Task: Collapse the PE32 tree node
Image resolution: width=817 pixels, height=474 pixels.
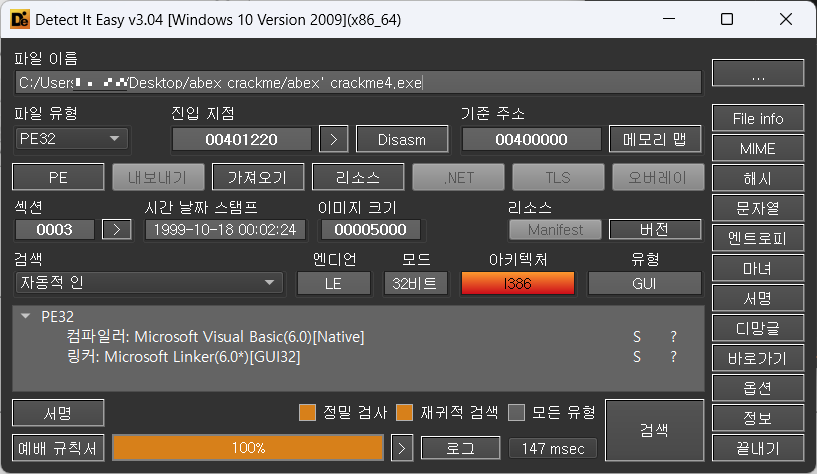Action: [25, 316]
